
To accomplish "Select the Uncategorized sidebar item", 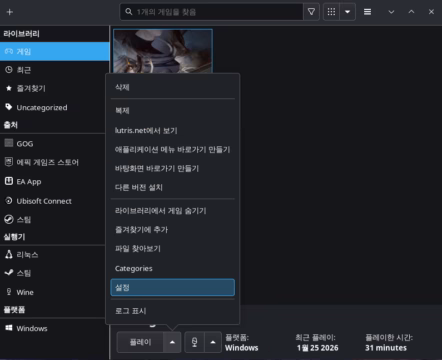I will tap(55, 107).
